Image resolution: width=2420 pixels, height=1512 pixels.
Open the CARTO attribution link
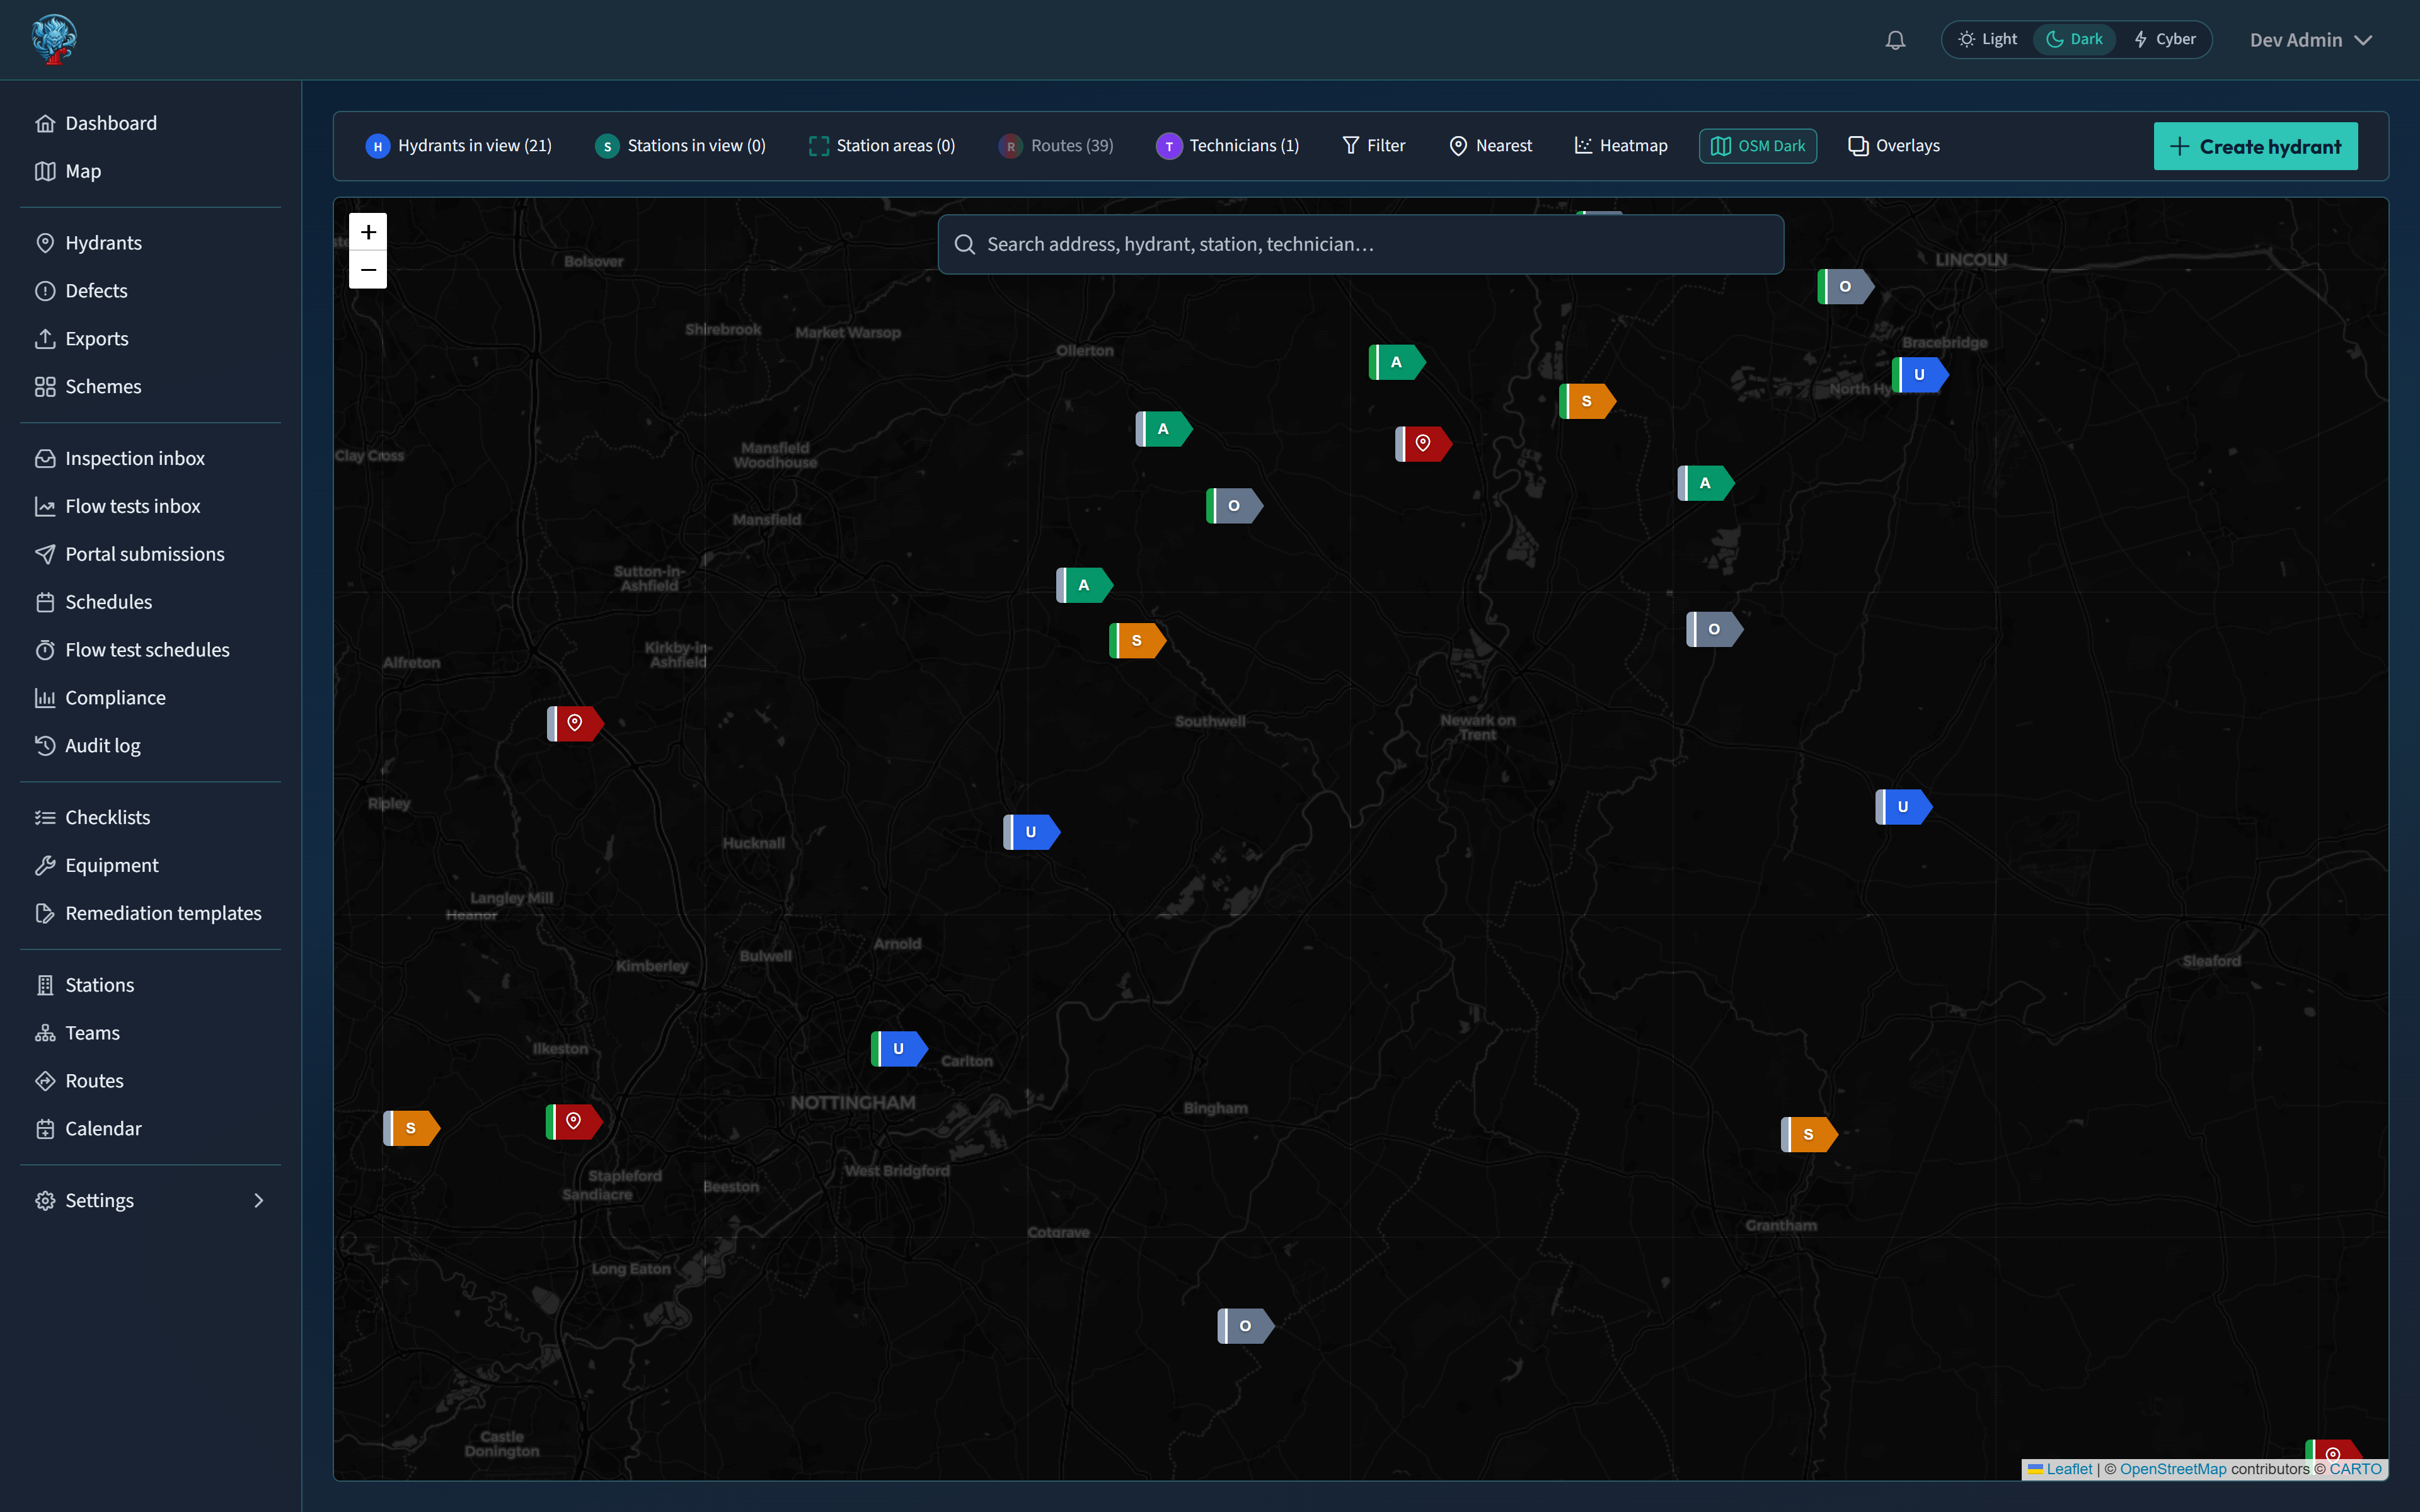pos(2355,1469)
